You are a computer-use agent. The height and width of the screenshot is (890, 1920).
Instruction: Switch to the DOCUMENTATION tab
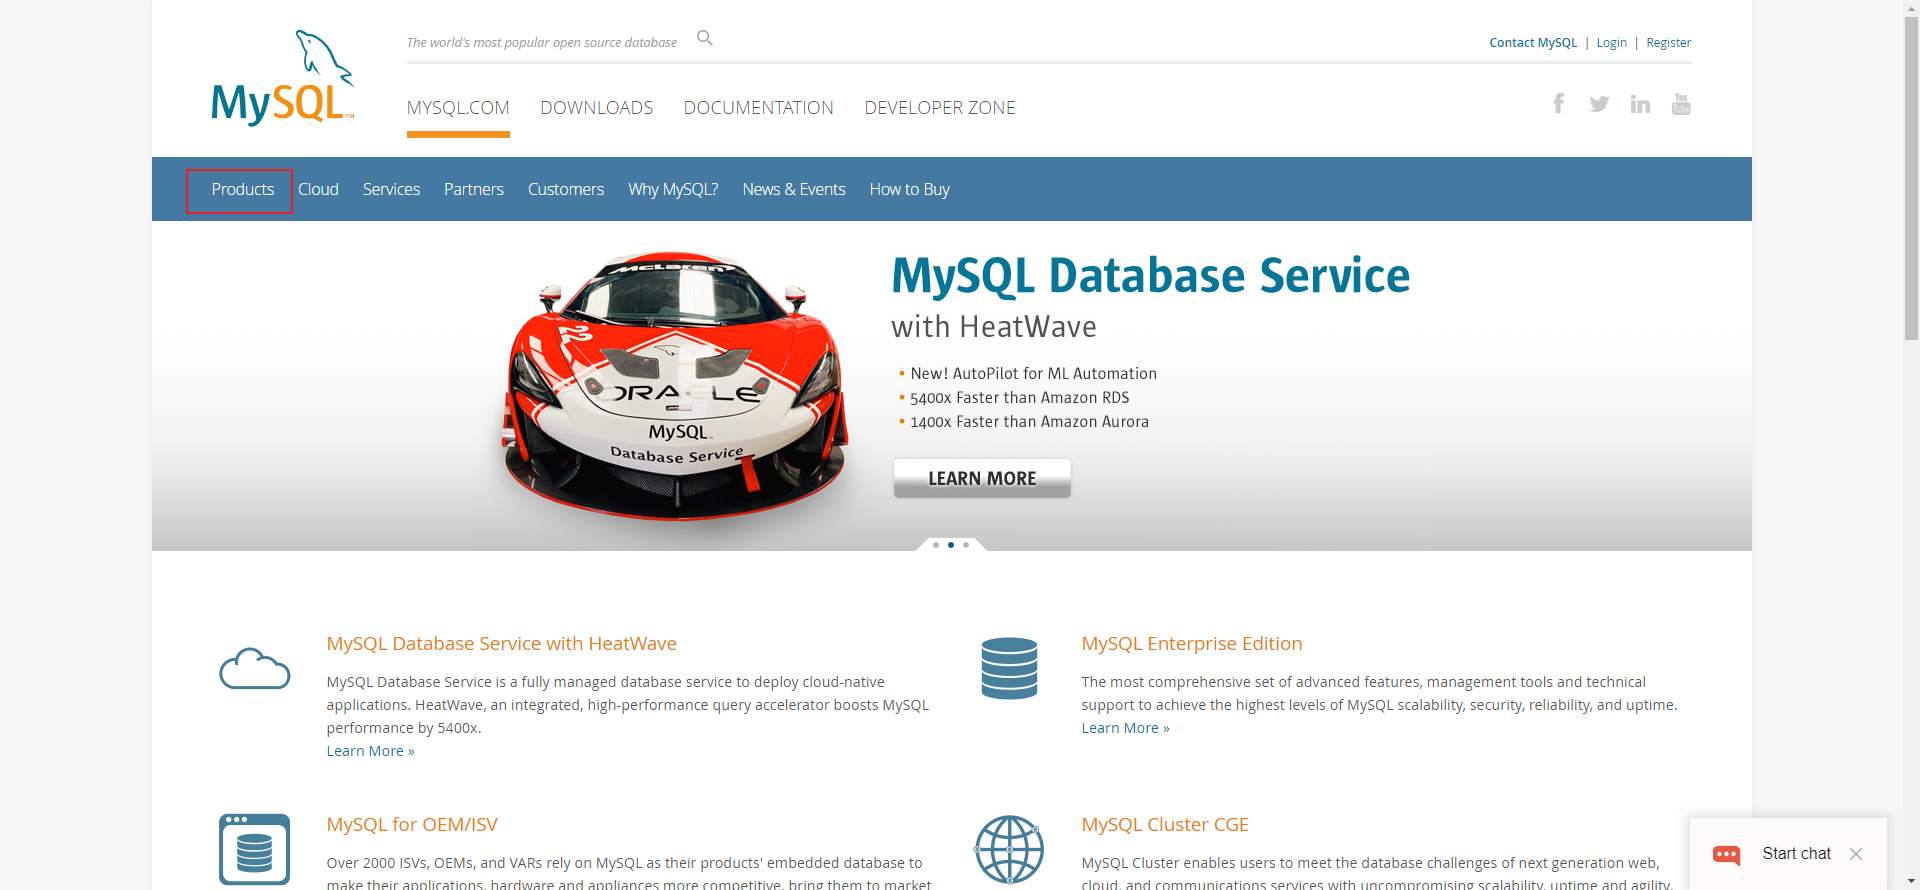tap(759, 108)
